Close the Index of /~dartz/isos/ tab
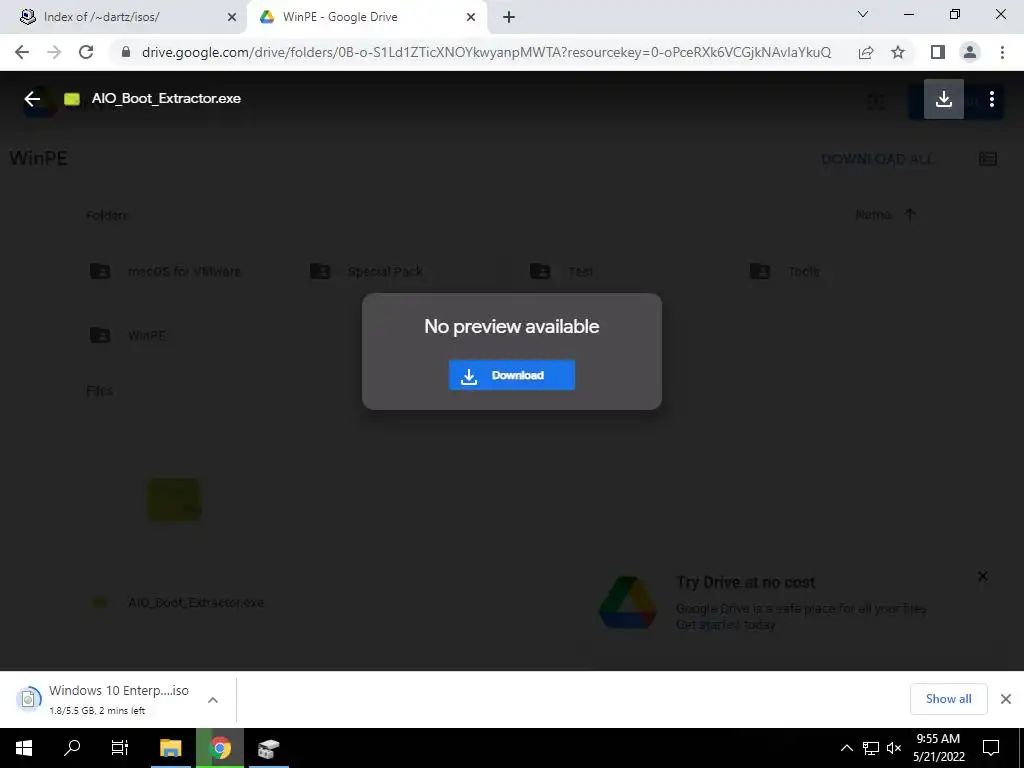The image size is (1024, 768). point(231,17)
